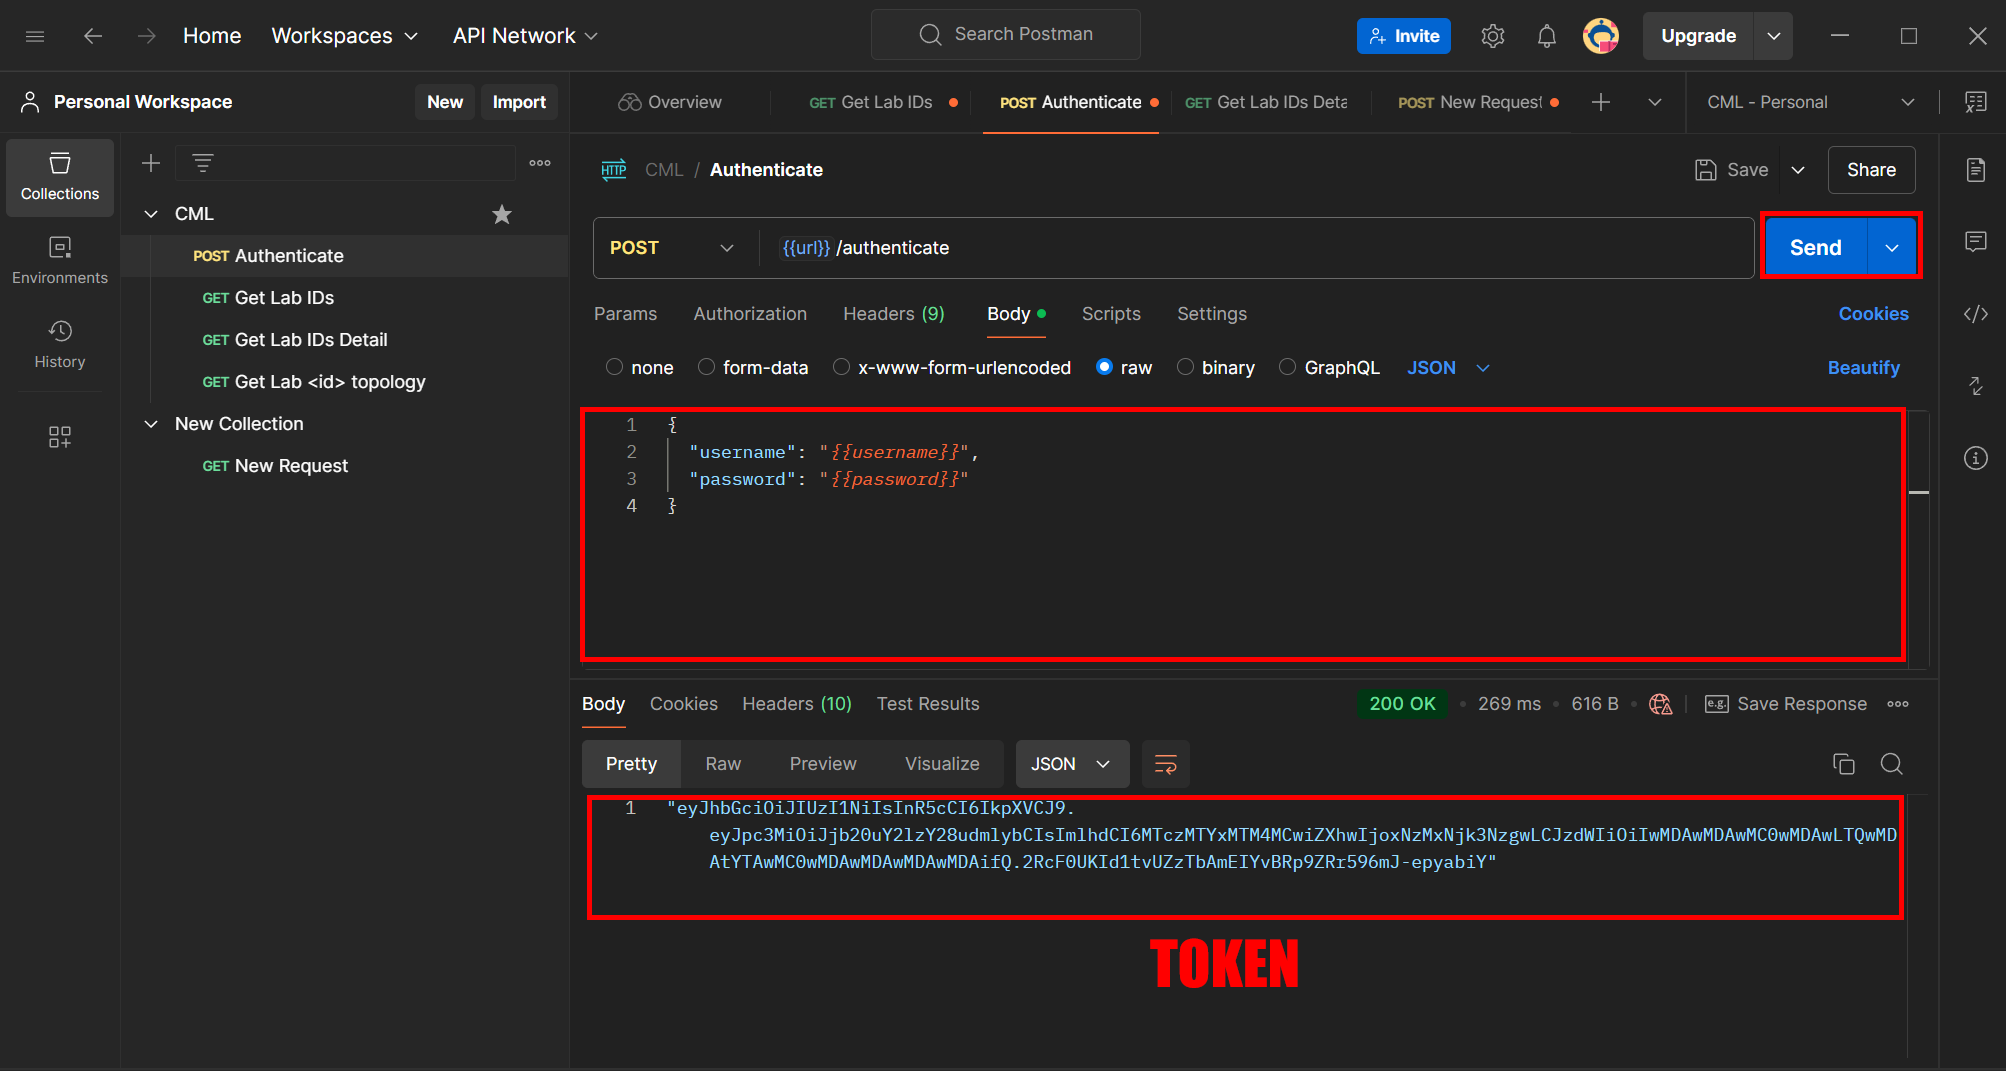The height and width of the screenshot is (1071, 2006).
Task: Open the History sidebar panel
Action: 60,344
